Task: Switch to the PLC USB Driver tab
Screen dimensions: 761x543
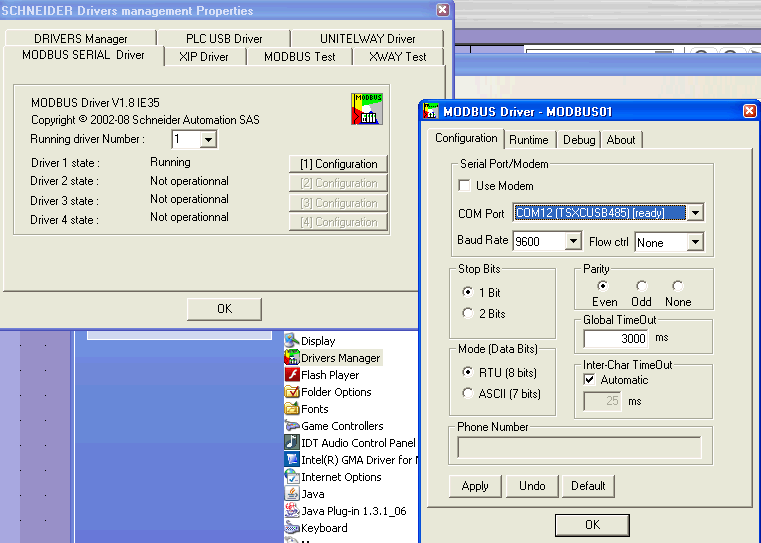Action: pyautogui.click(x=224, y=38)
